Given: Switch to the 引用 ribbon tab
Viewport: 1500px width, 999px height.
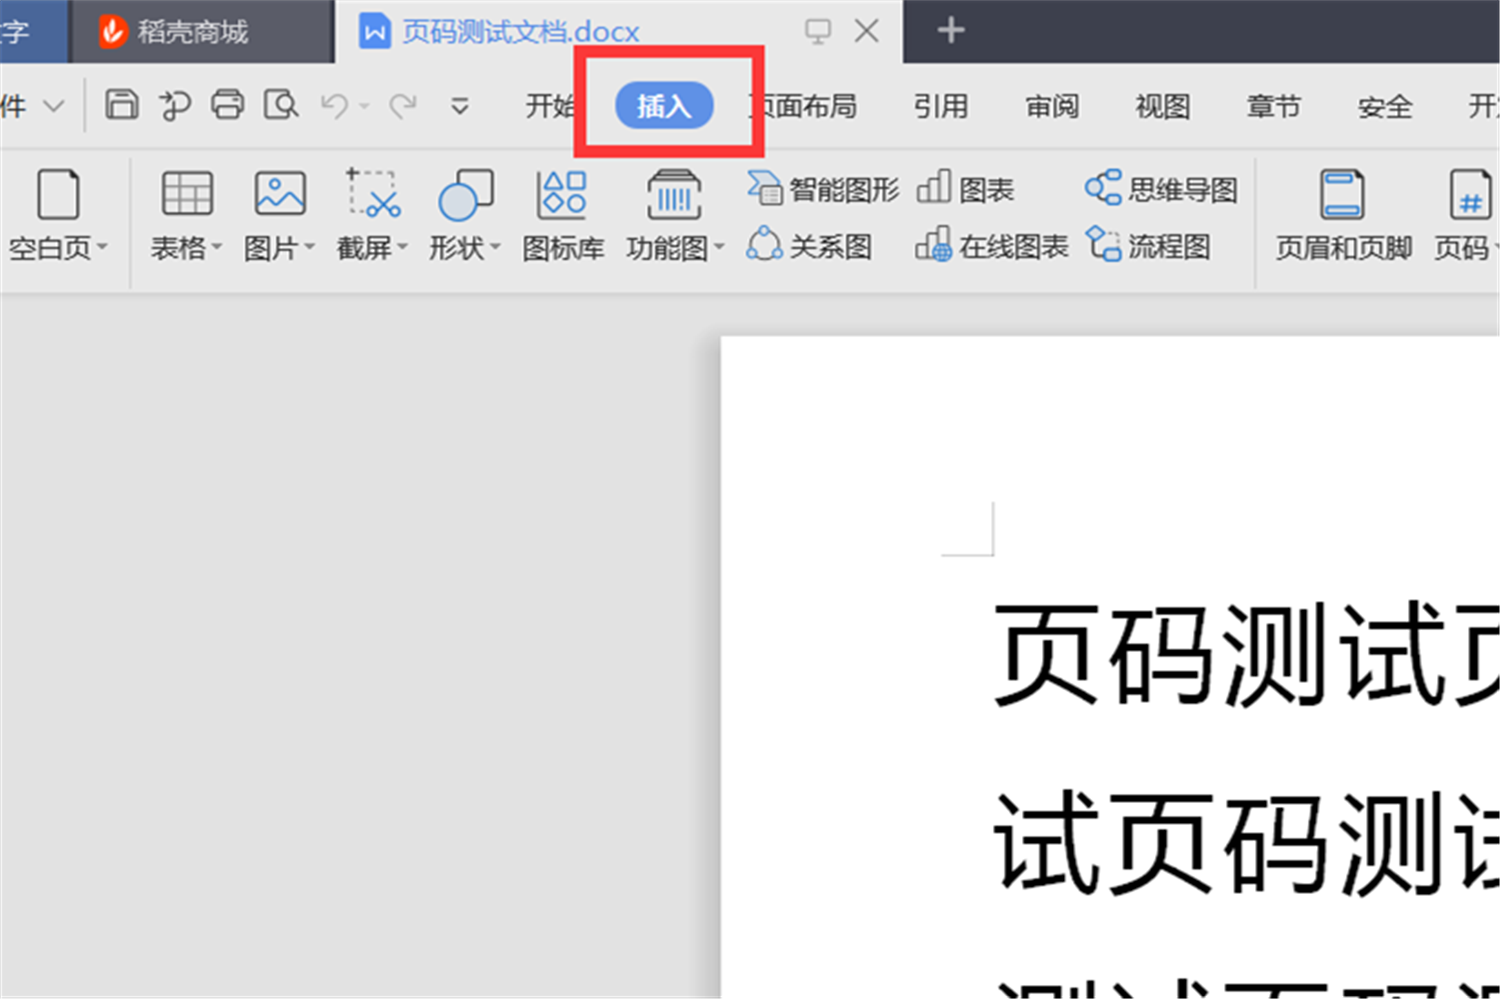Looking at the screenshot, I should click(x=941, y=106).
